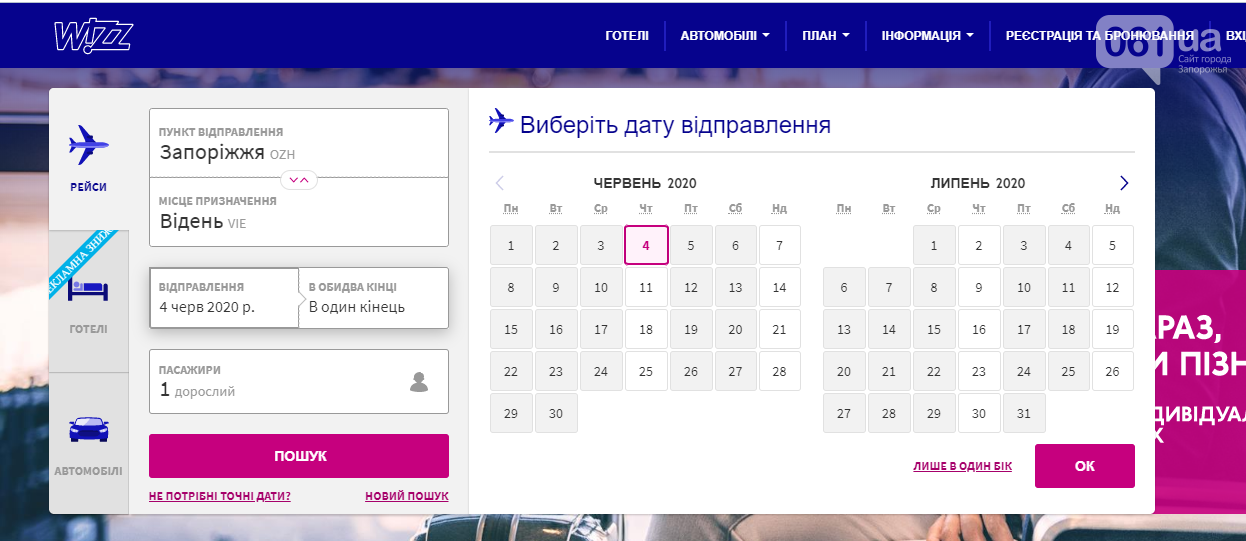This screenshot has height=541, width=1246.
Task: Select June 11 in the calendar
Action: tap(646, 287)
